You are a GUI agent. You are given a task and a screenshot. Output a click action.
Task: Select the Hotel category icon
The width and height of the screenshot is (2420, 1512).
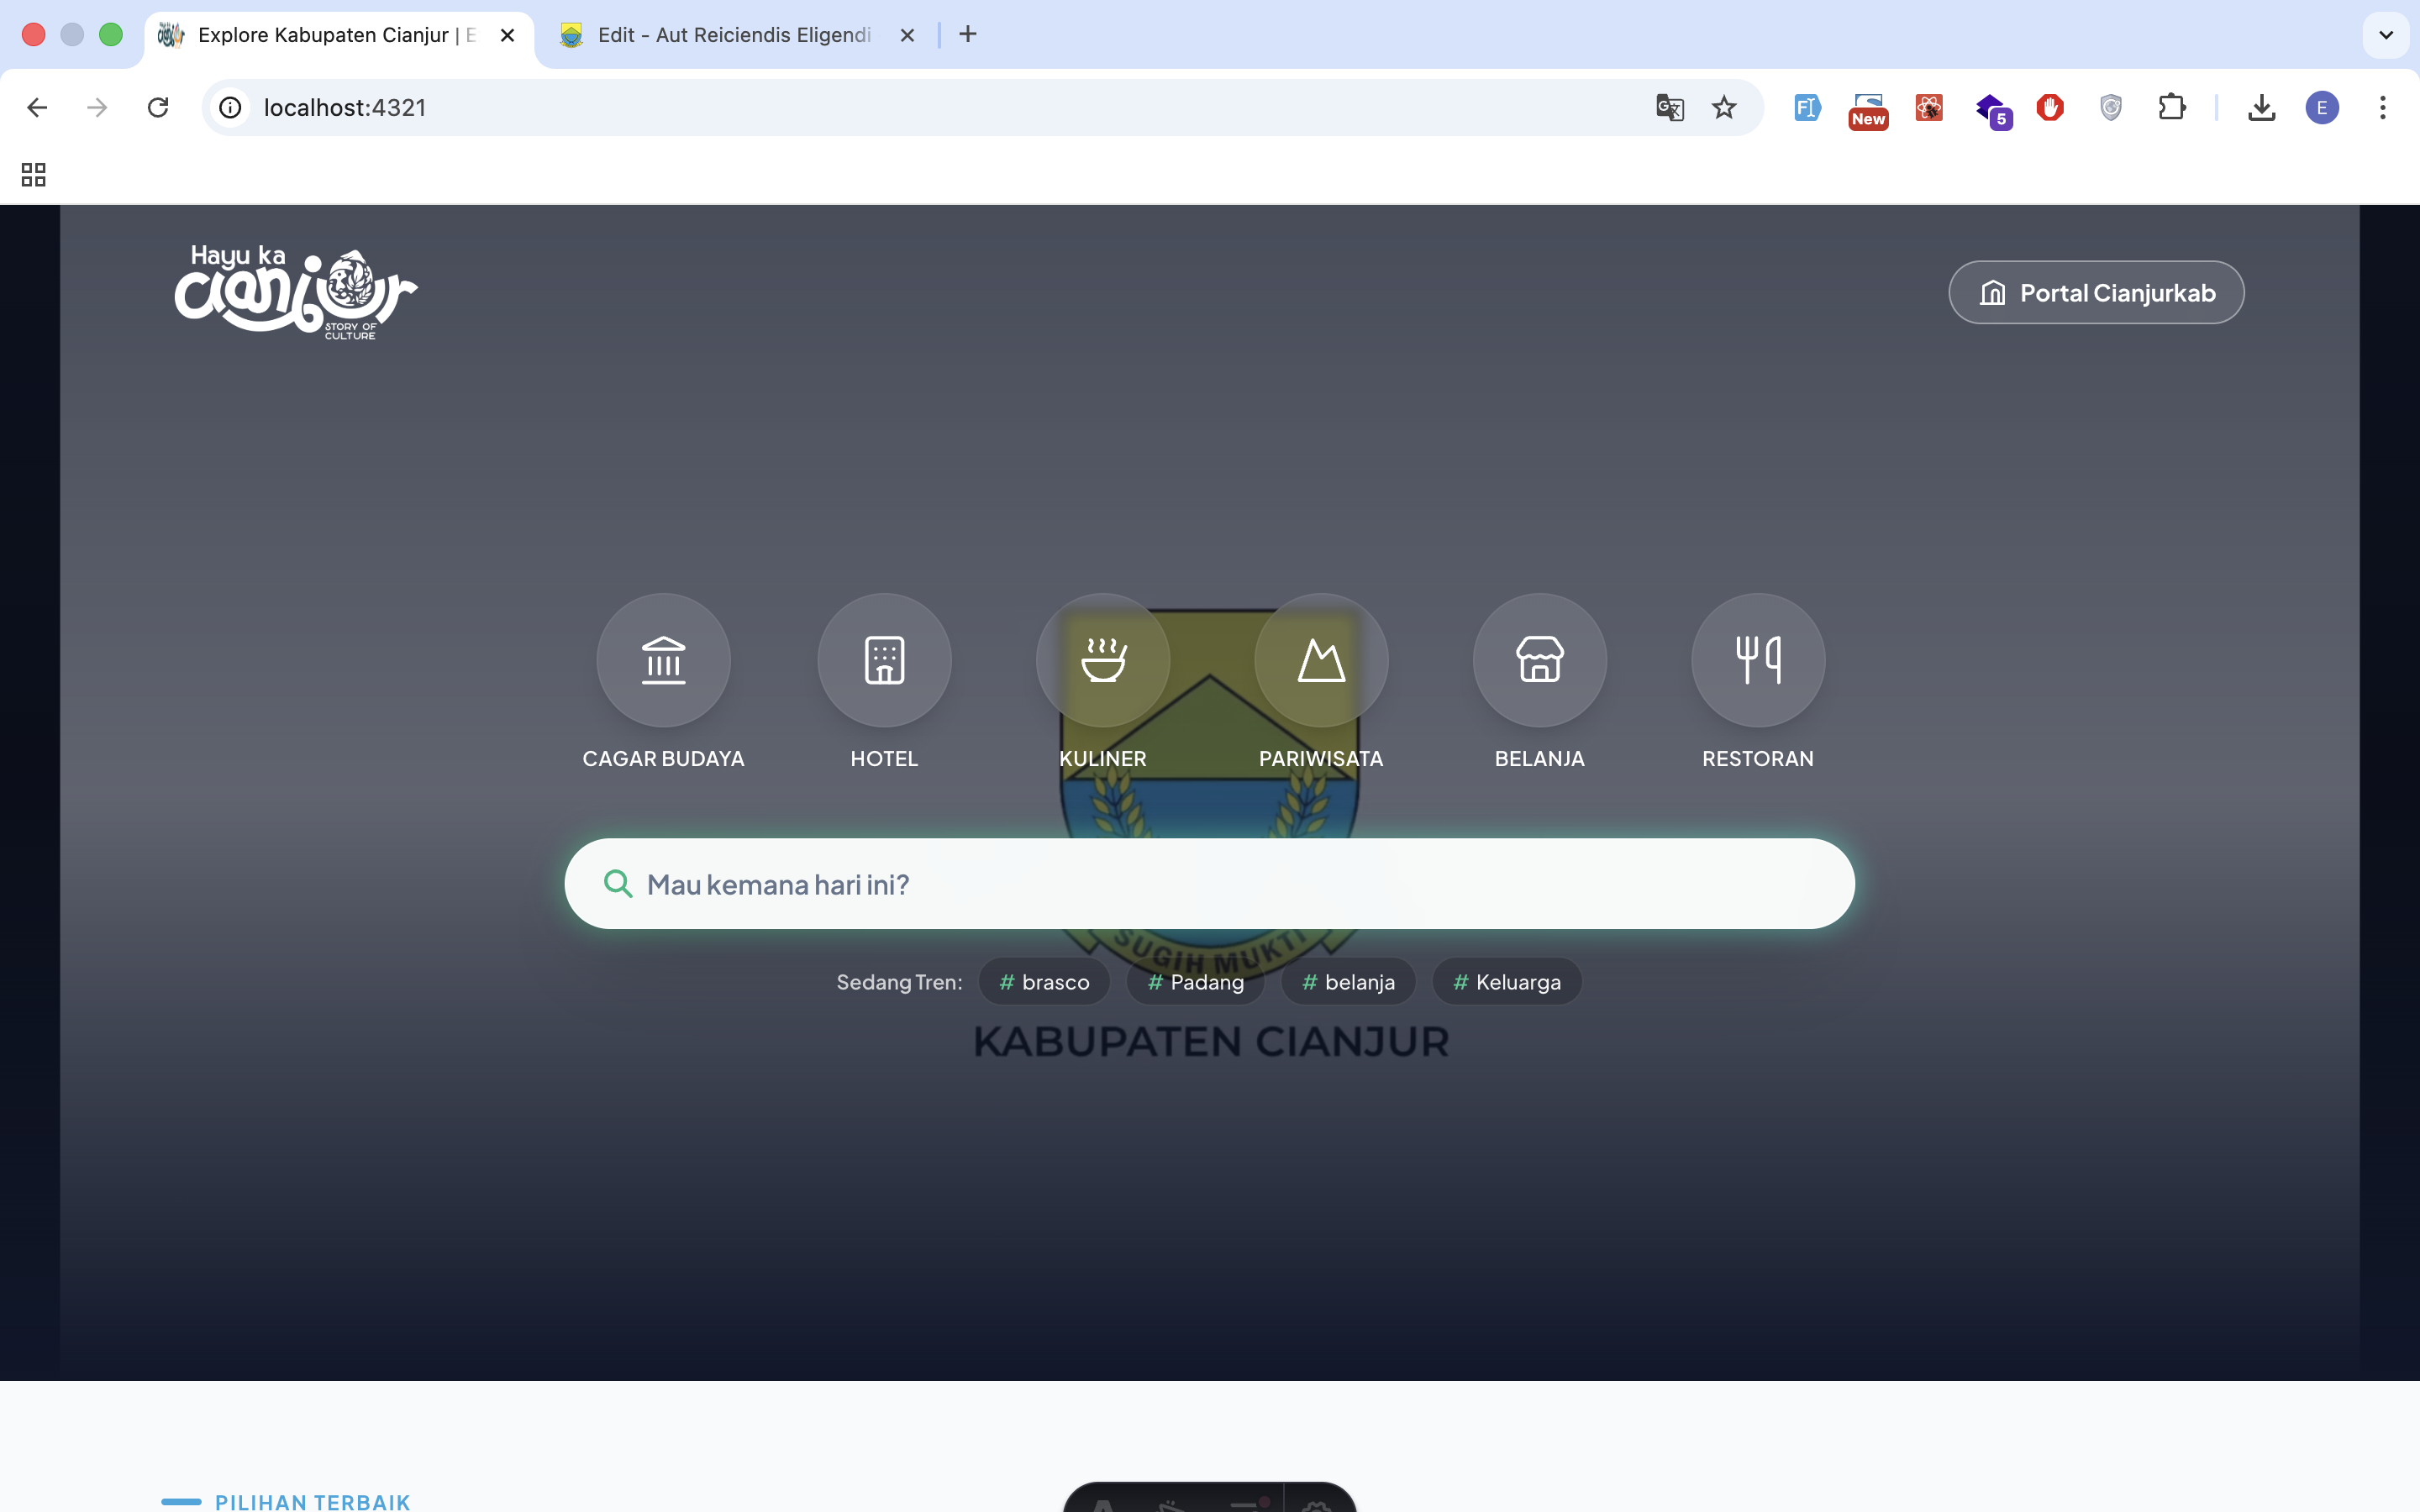click(x=884, y=660)
